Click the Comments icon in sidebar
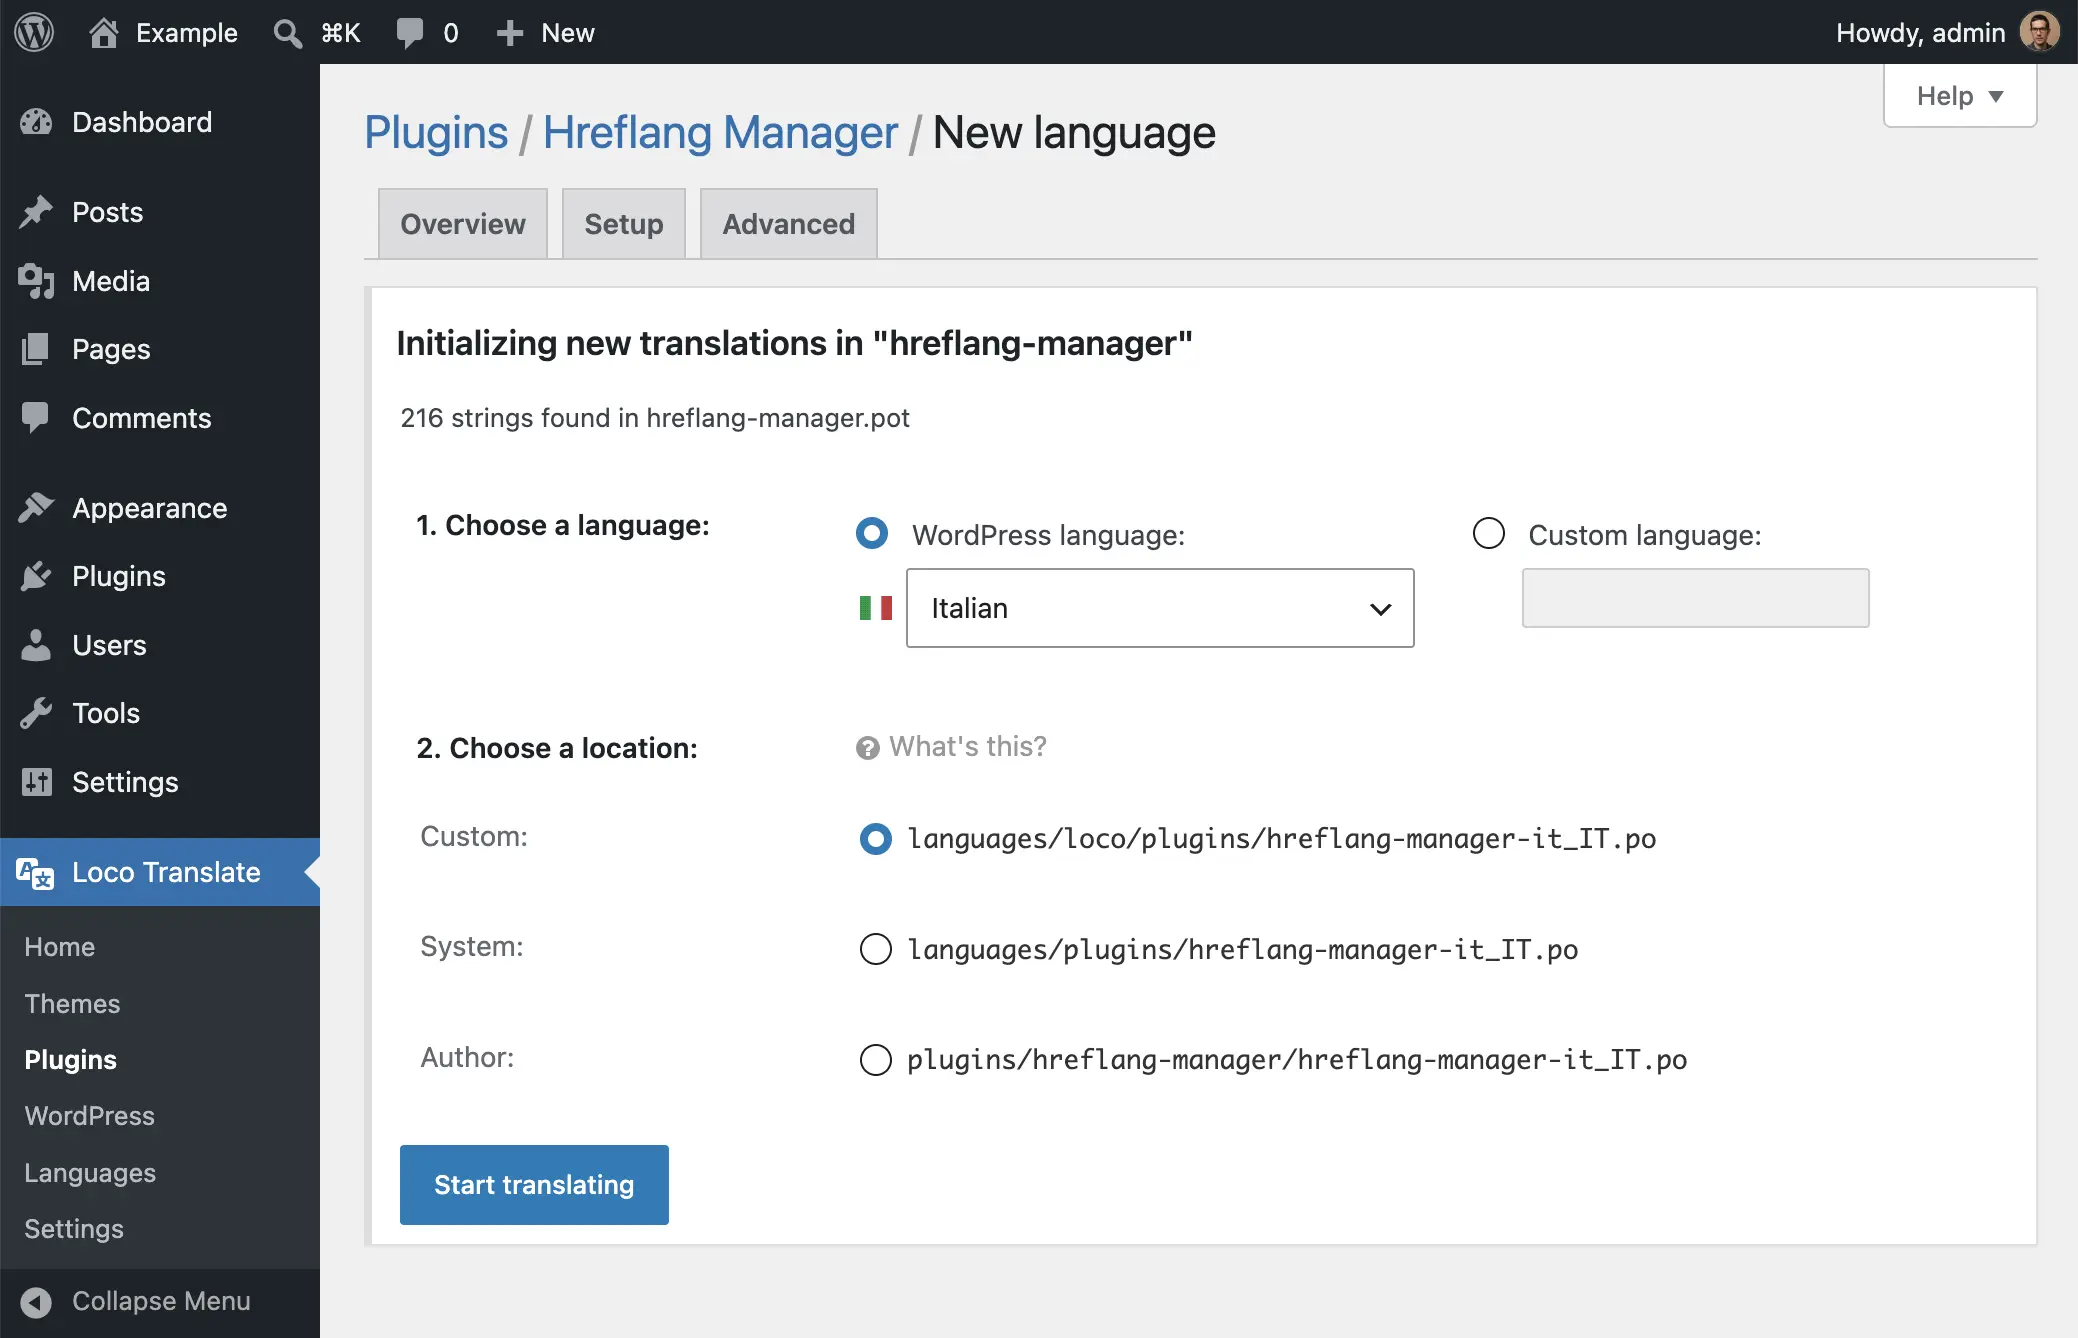 pyautogui.click(x=36, y=418)
